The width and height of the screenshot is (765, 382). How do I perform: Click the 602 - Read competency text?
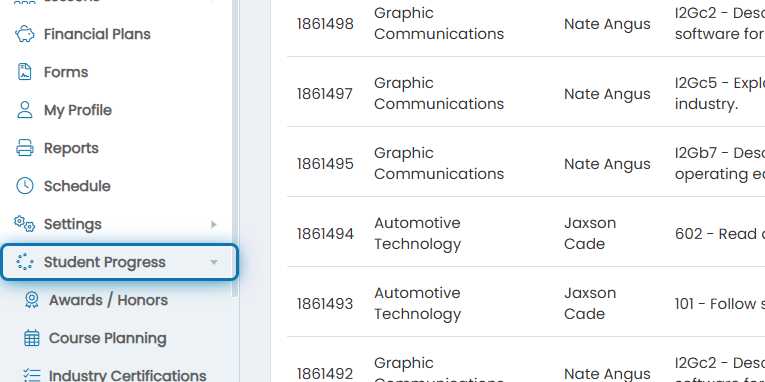tap(720, 234)
